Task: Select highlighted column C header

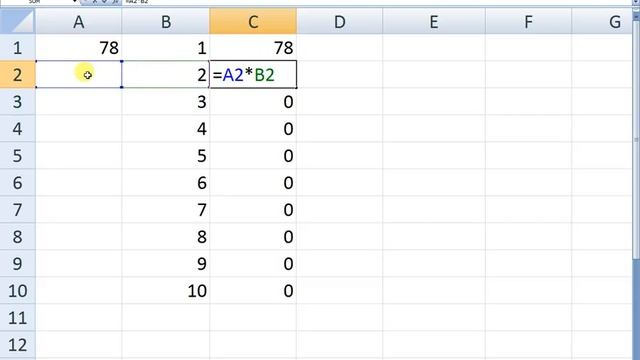Action: point(253,21)
